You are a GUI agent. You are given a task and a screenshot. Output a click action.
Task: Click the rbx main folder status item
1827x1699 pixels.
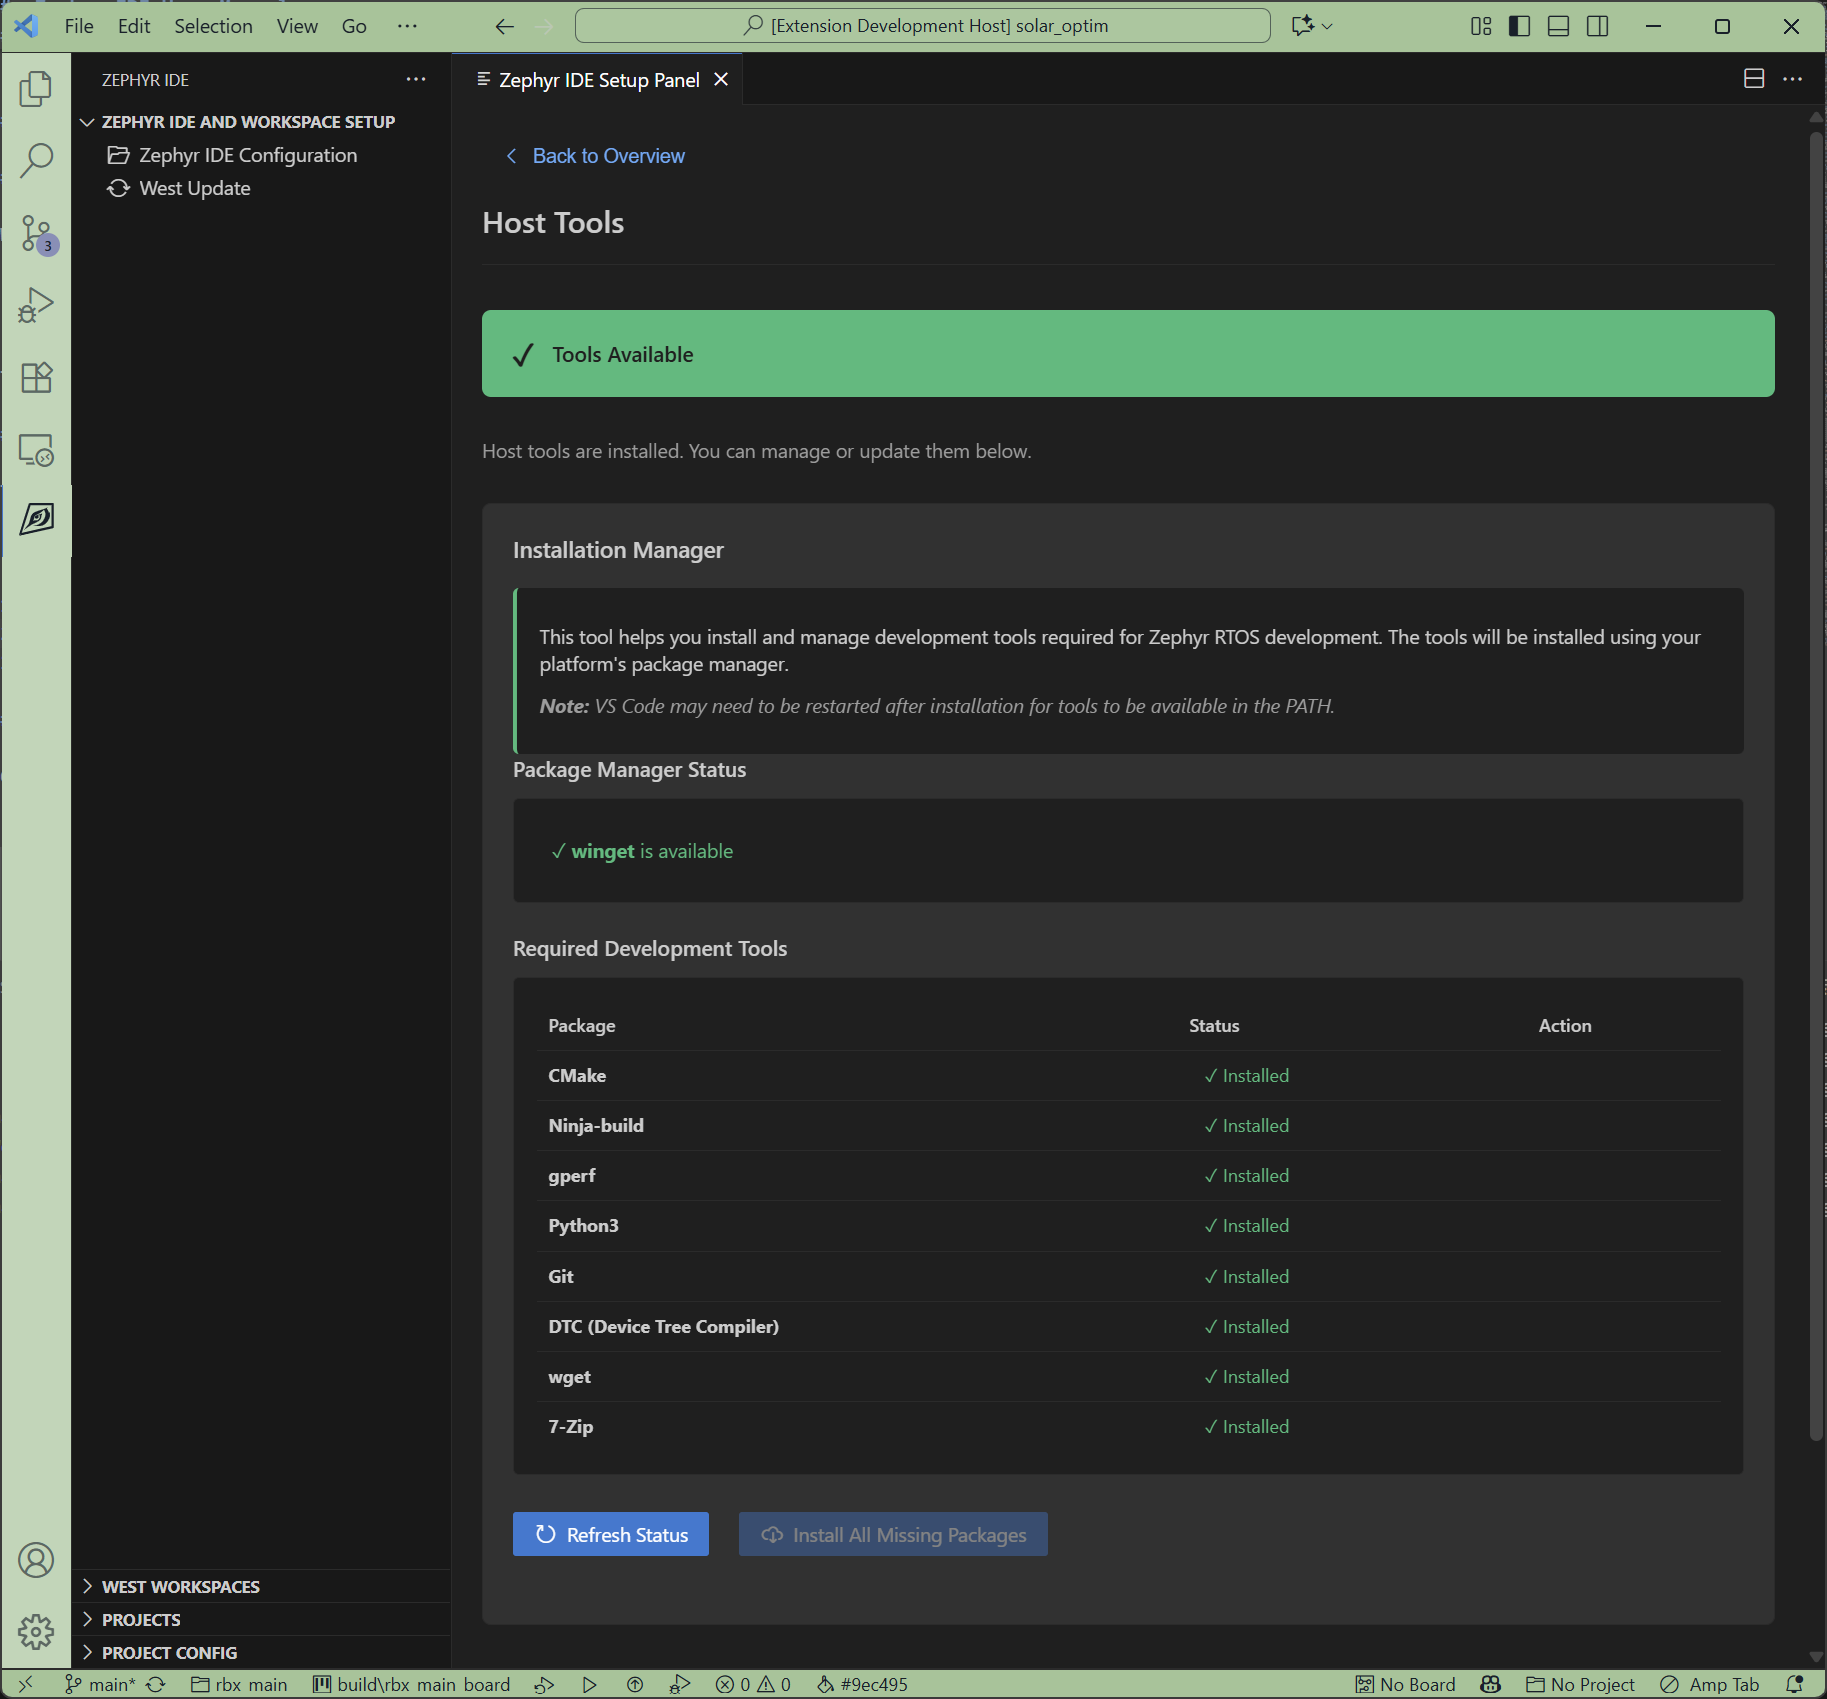(239, 1684)
